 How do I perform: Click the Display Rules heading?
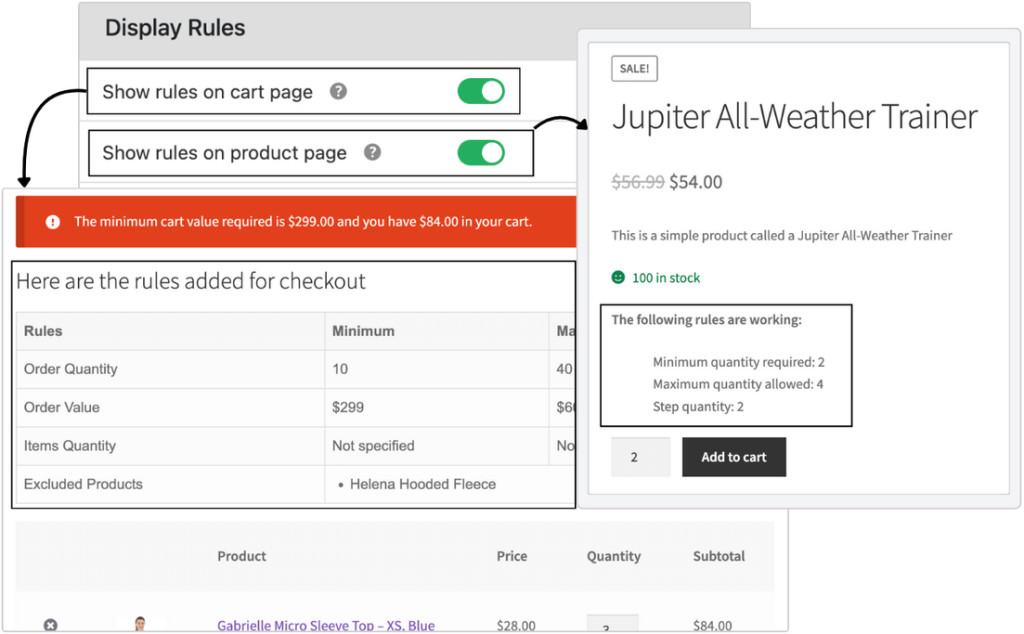[175, 28]
